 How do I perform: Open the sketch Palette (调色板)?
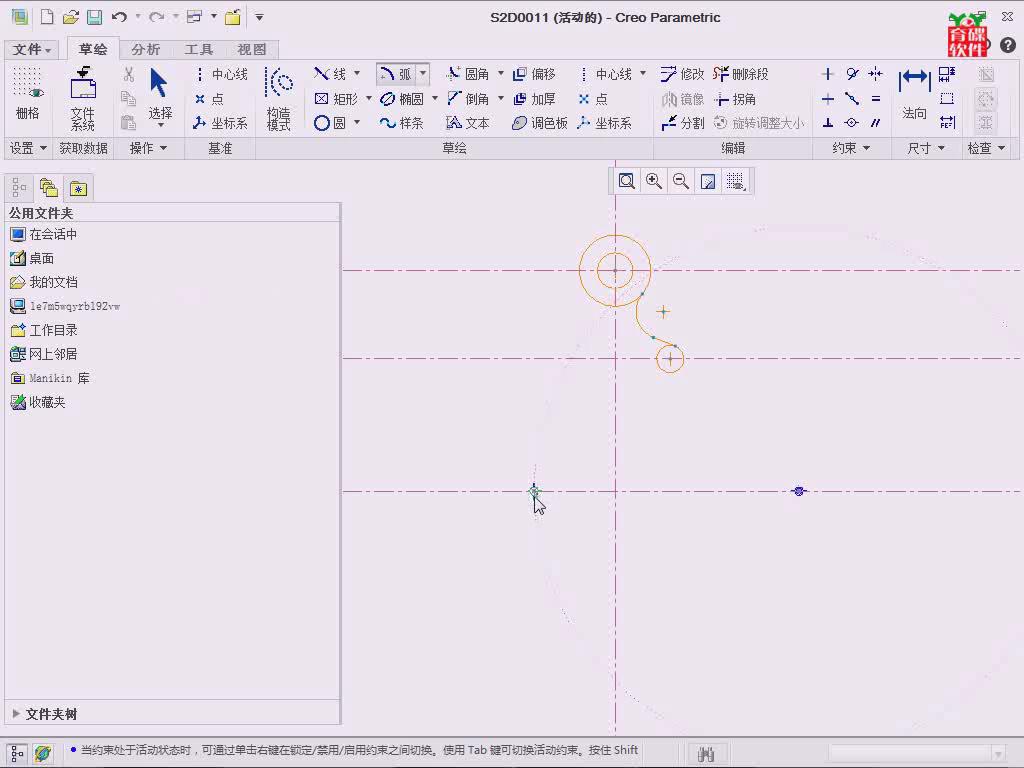pyautogui.click(x=540, y=123)
